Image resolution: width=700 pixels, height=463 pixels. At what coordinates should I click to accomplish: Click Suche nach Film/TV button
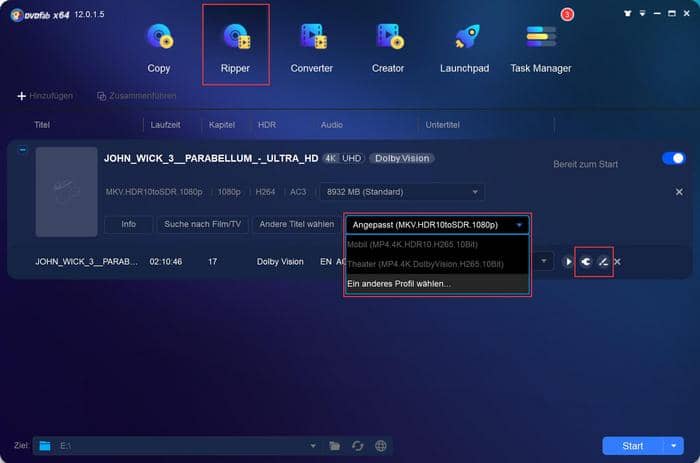click(203, 224)
